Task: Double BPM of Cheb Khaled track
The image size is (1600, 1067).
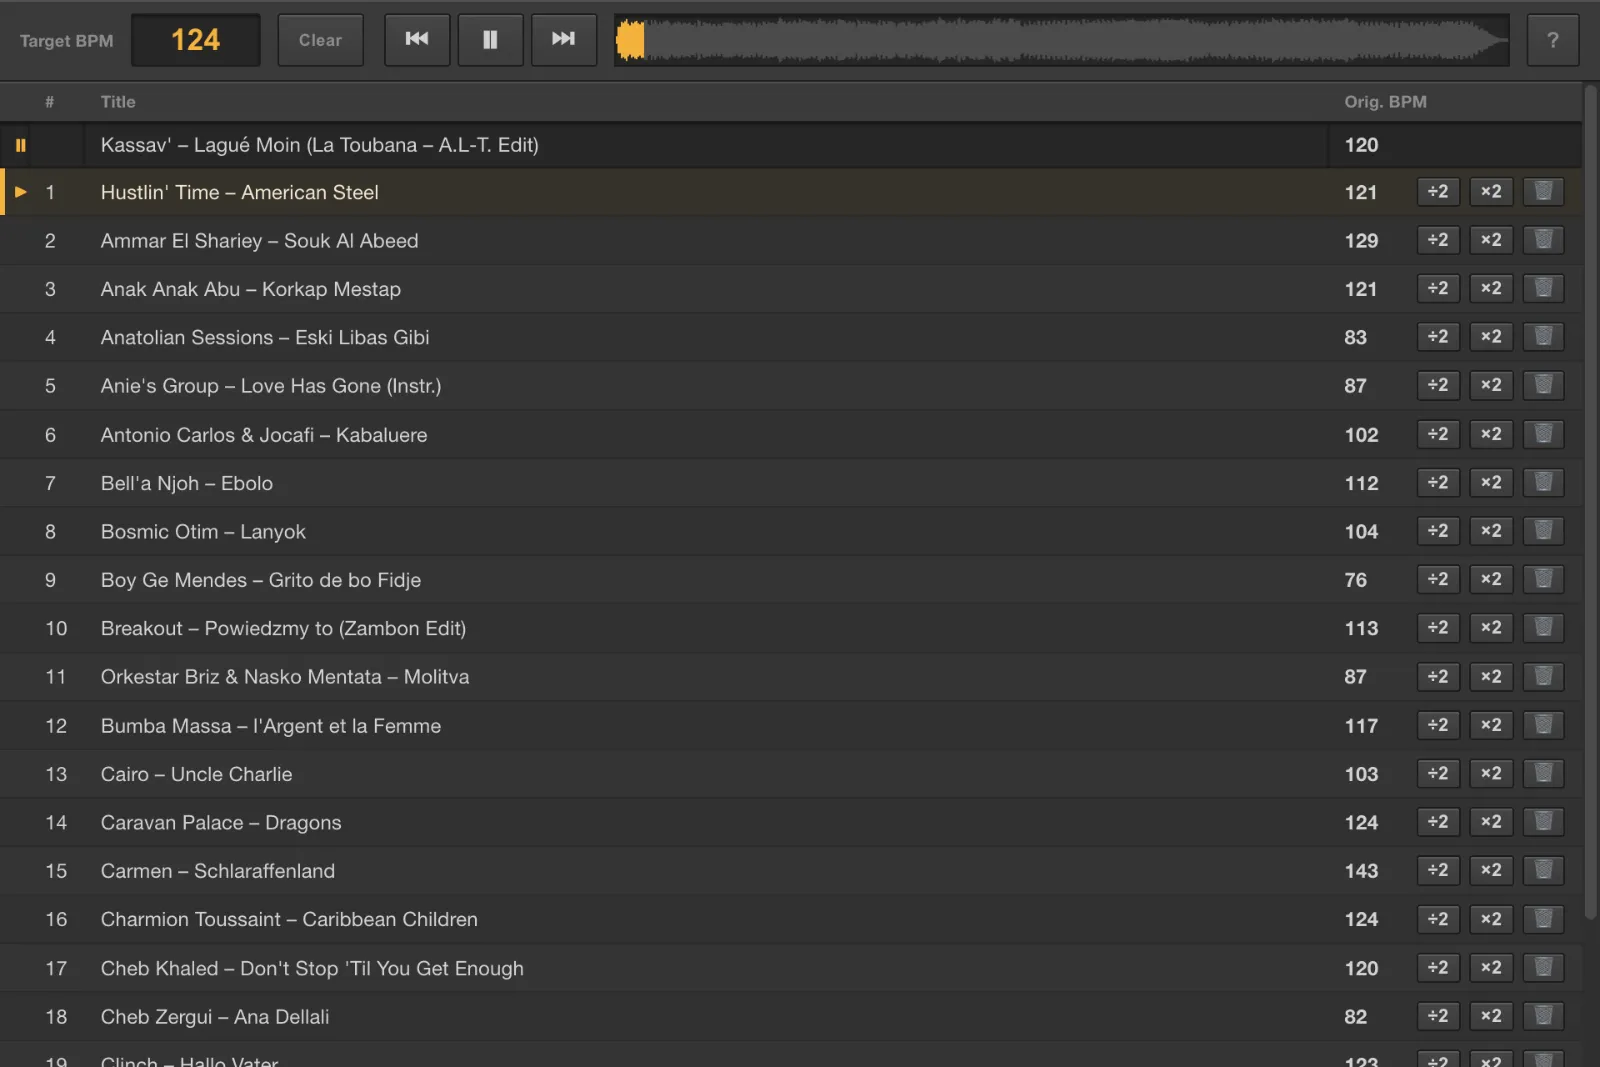Action: [1491, 968]
